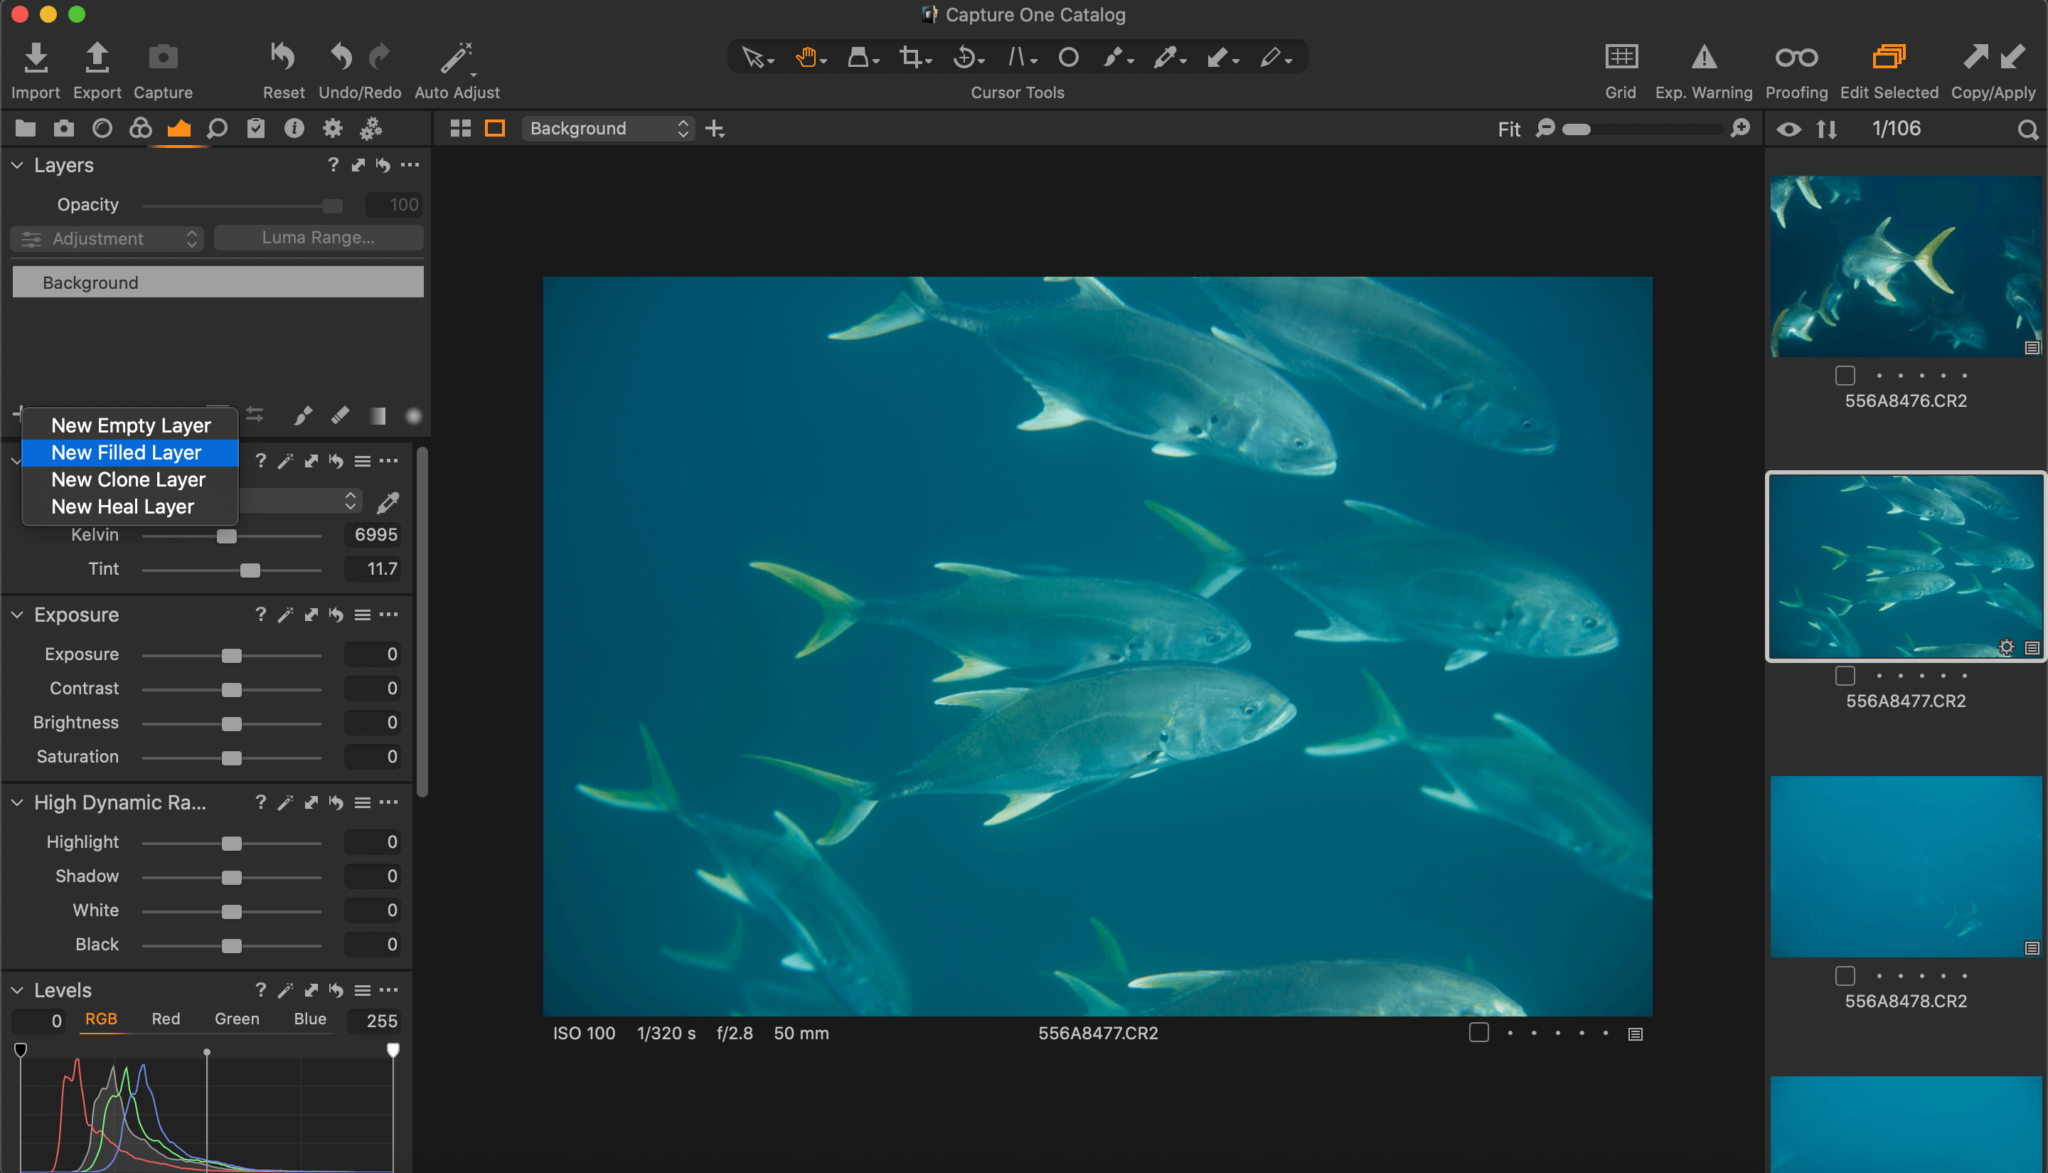Viewport: 2048px width, 1173px height.
Task: Choose New Filled Layer from the menu
Action: pyautogui.click(x=128, y=452)
